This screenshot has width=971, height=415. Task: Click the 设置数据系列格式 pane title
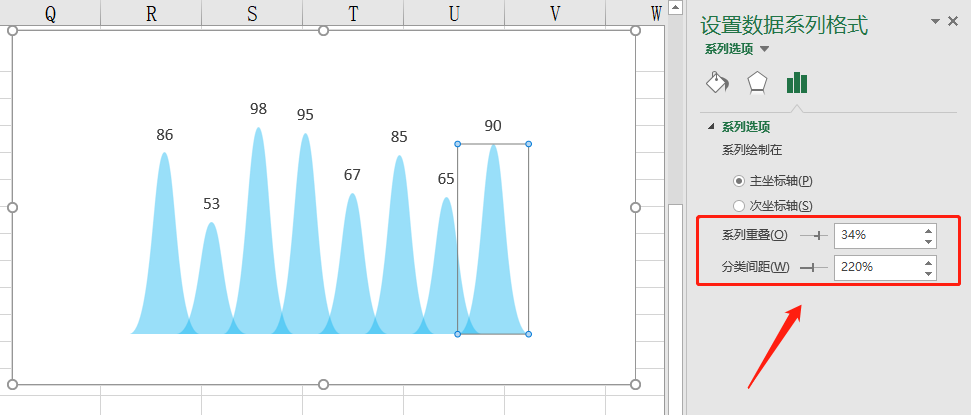(x=784, y=25)
